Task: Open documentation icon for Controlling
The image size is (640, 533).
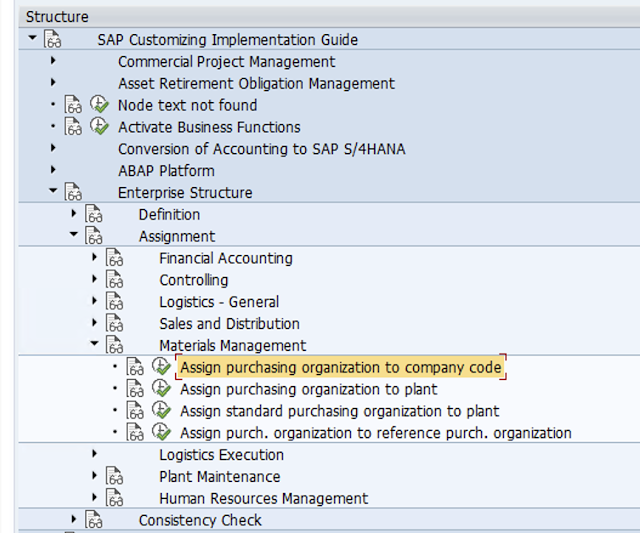Action: coord(115,279)
